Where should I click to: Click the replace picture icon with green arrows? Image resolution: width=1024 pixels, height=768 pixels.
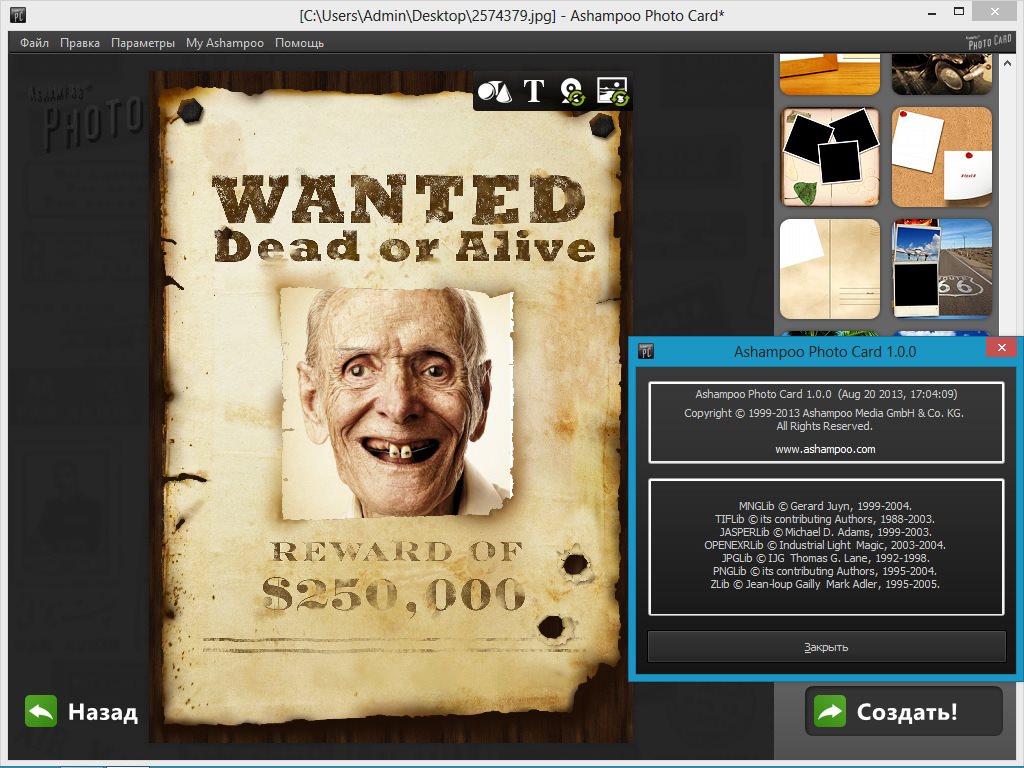(612, 91)
